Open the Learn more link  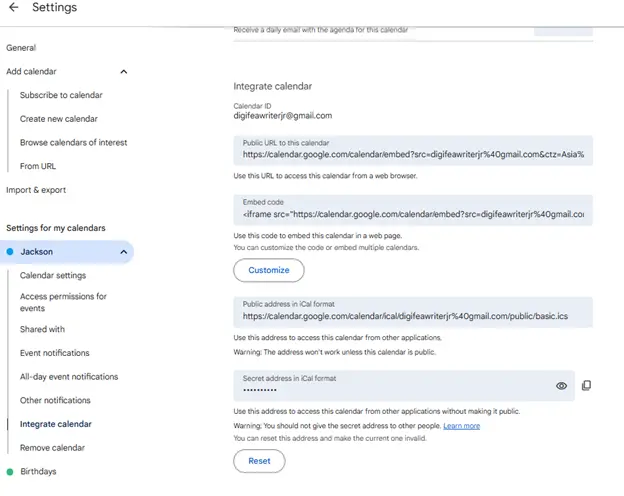point(462,426)
